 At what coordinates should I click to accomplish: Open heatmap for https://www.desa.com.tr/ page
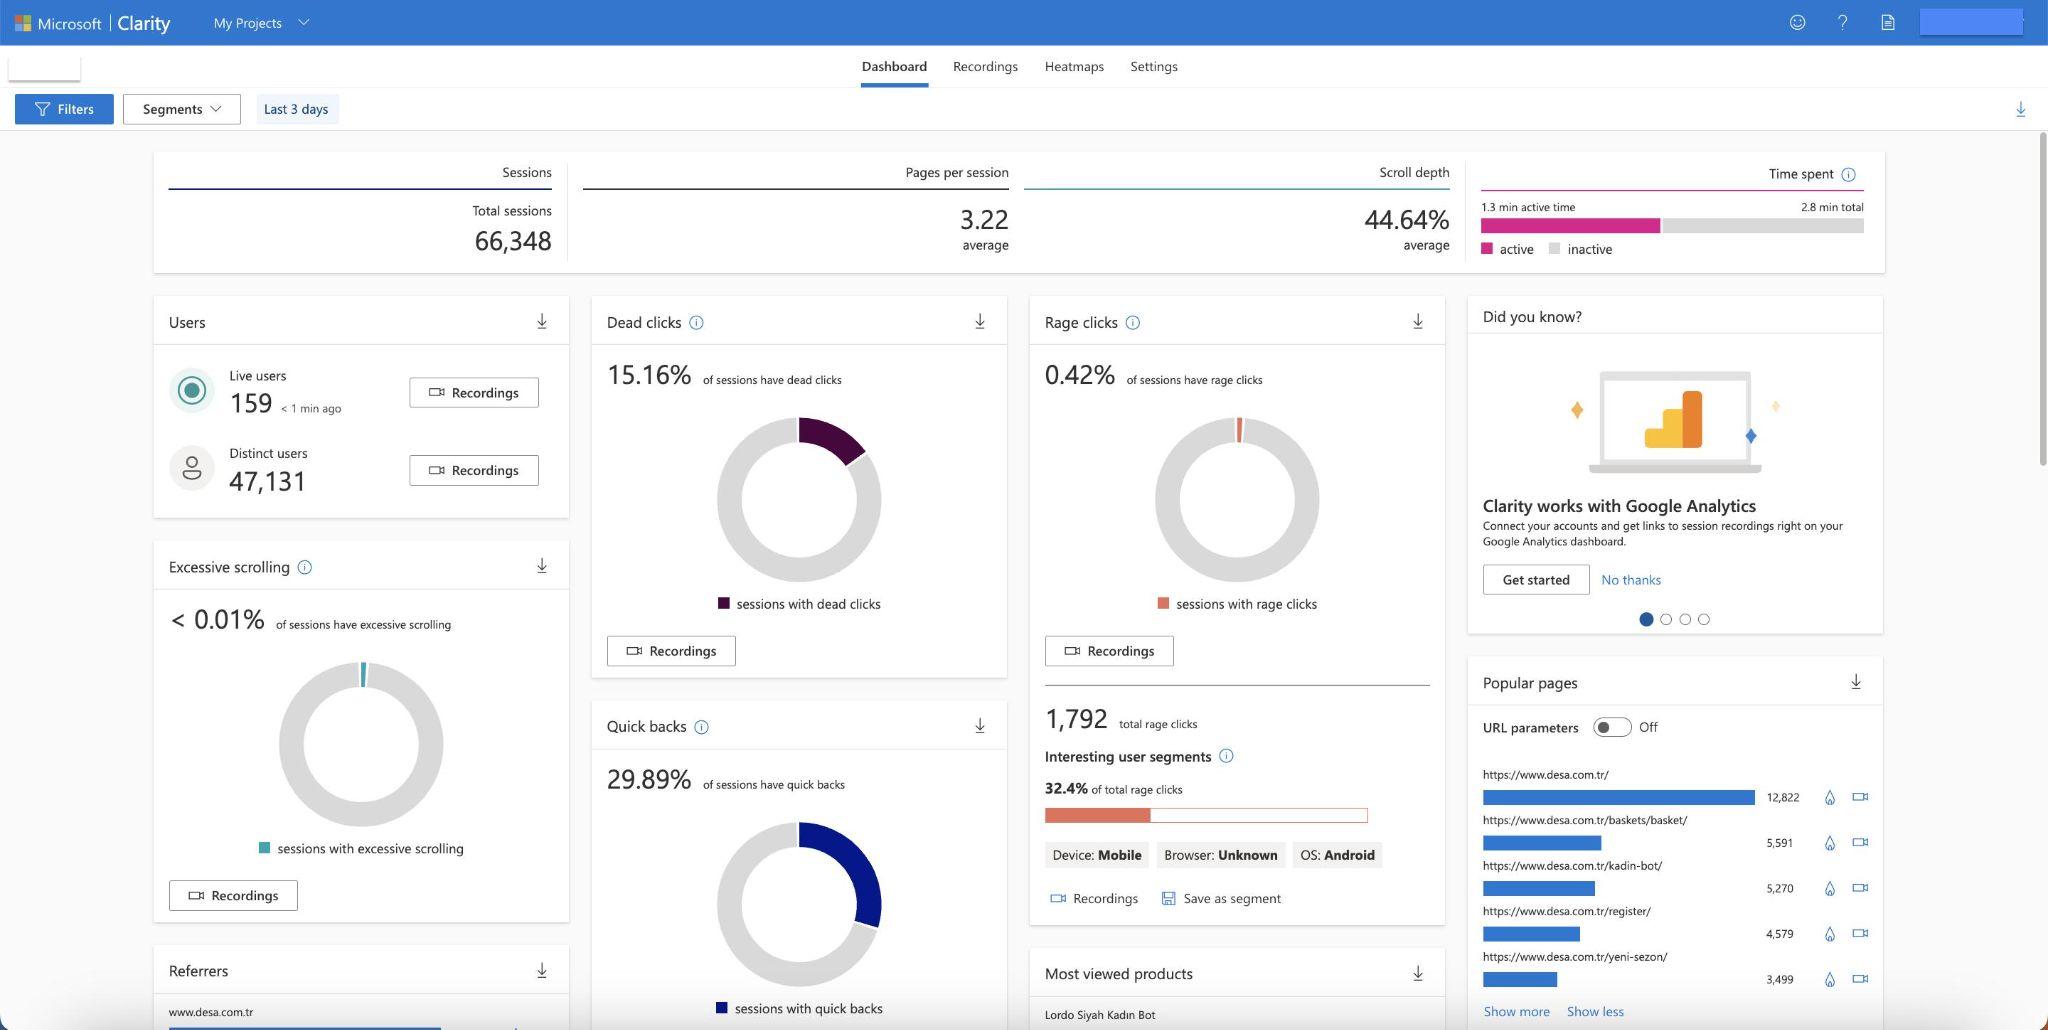coord(1829,797)
